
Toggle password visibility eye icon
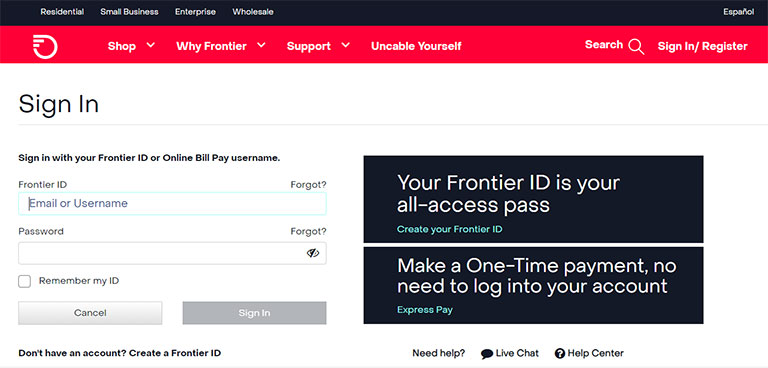click(313, 253)
